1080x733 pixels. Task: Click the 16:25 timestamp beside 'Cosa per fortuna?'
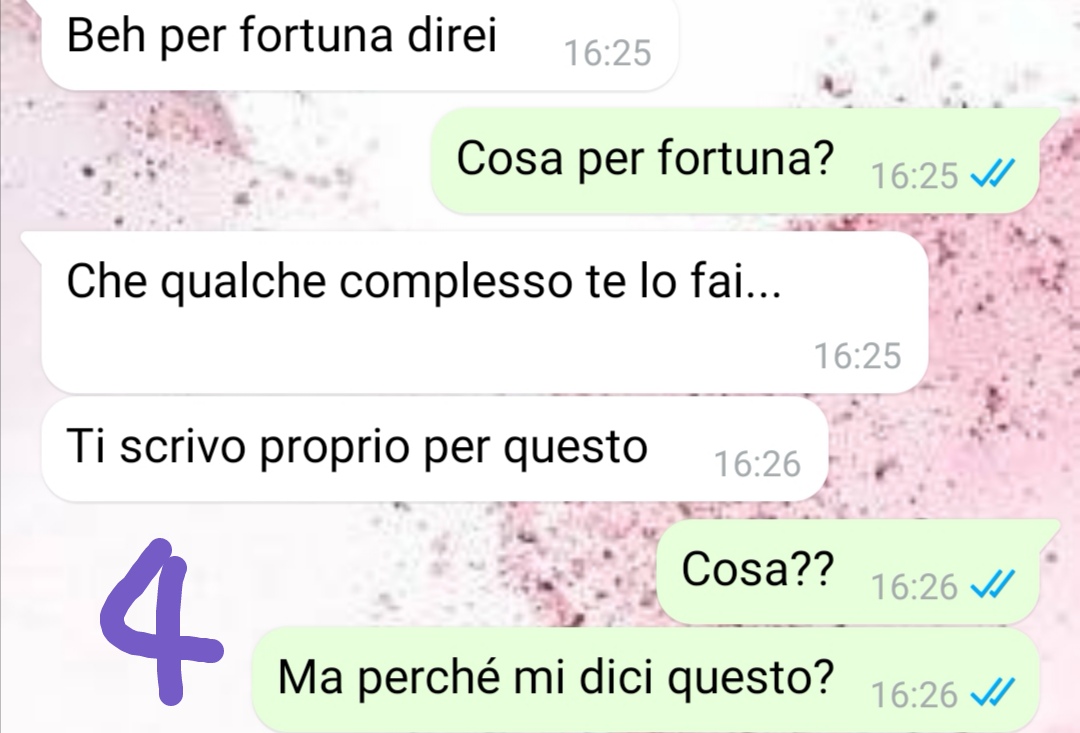tap(914, 176)
